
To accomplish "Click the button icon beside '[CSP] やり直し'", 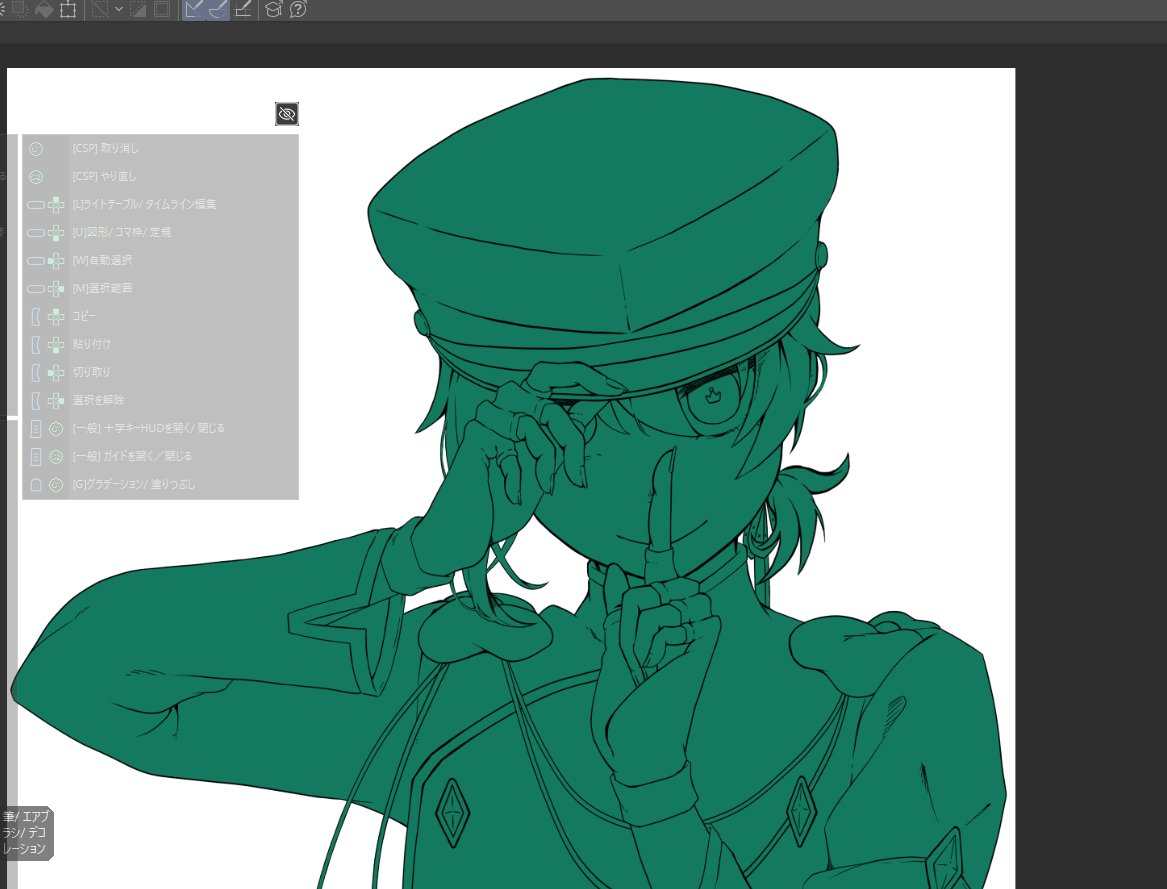I will [36, 176].
